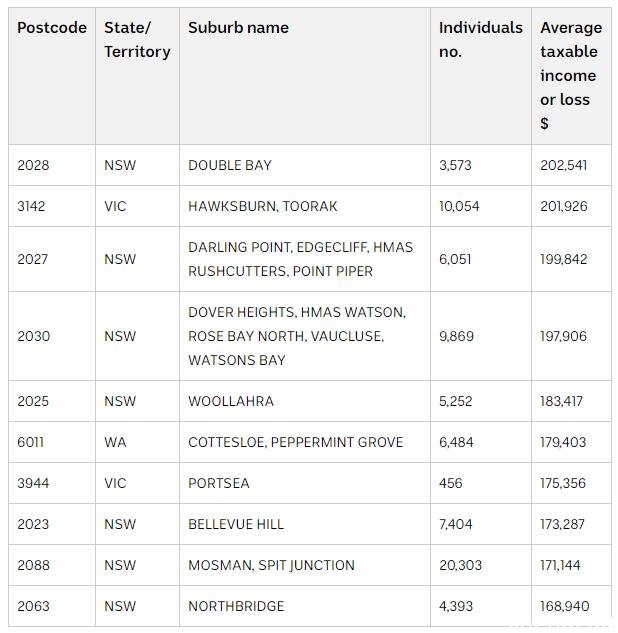Select the WA state cell
Image resolution: width=618 pixels, height=633 pixels.
point(137,442)
